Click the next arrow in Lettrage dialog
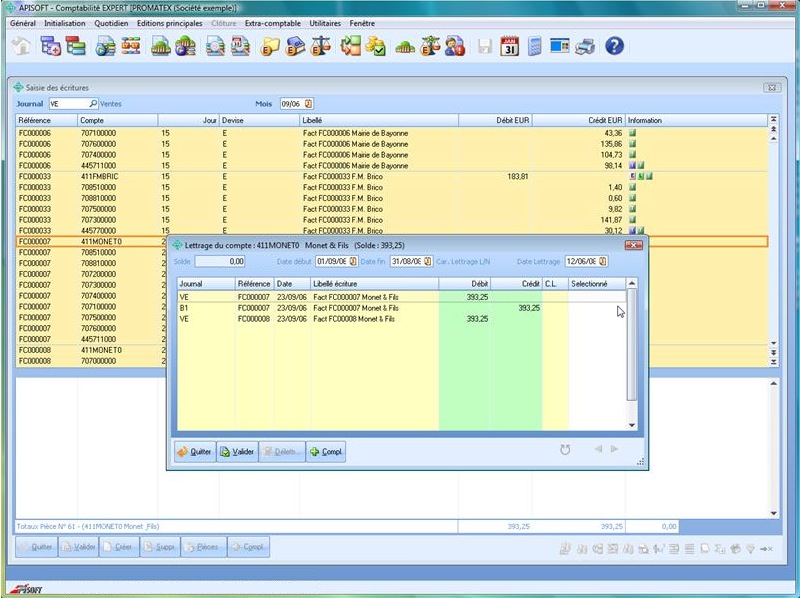800x598 pixels. [614, 449]
